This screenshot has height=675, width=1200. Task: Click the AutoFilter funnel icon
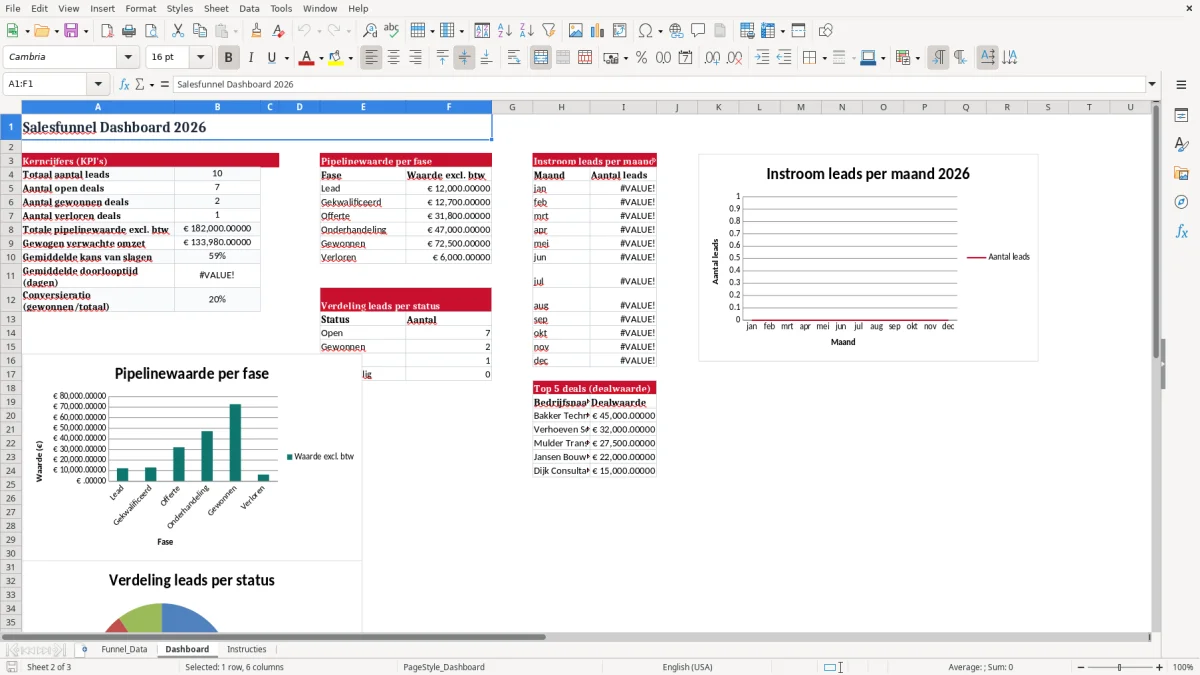pos(549,31)
